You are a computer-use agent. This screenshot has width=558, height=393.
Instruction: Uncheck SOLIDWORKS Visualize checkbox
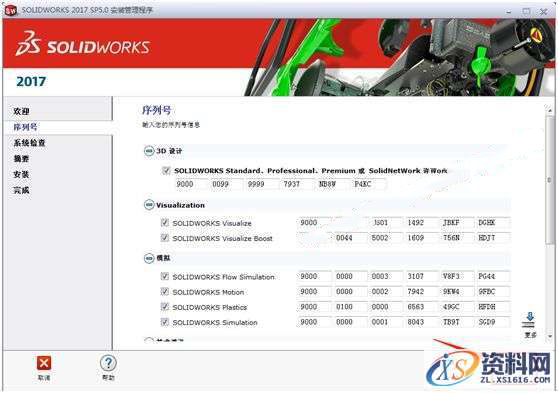pos(164,223)
